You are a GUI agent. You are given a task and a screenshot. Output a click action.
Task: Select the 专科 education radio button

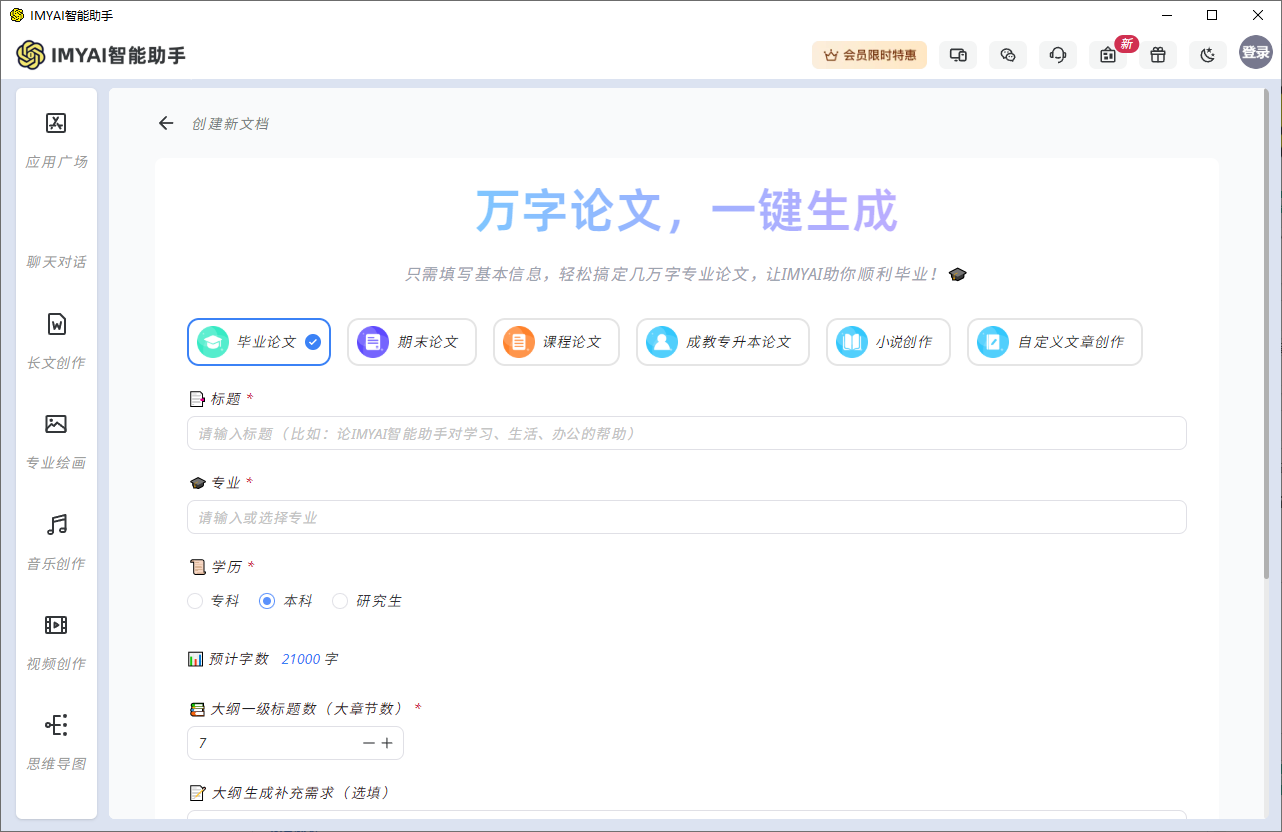point(195,601)
